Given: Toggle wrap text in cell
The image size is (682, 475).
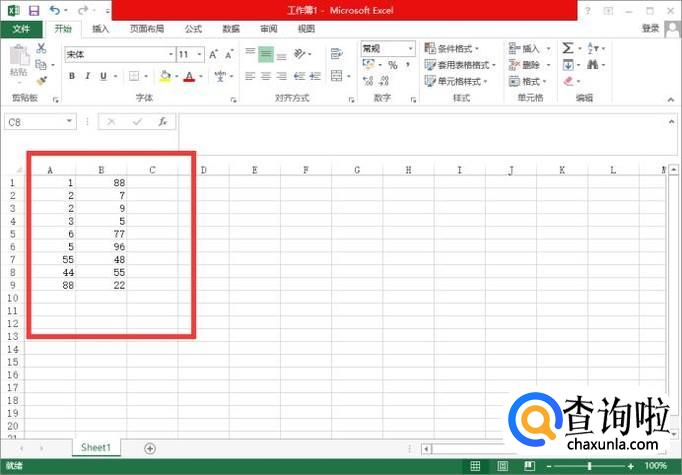Looking at the screenshot, I should tap(336, 54).
